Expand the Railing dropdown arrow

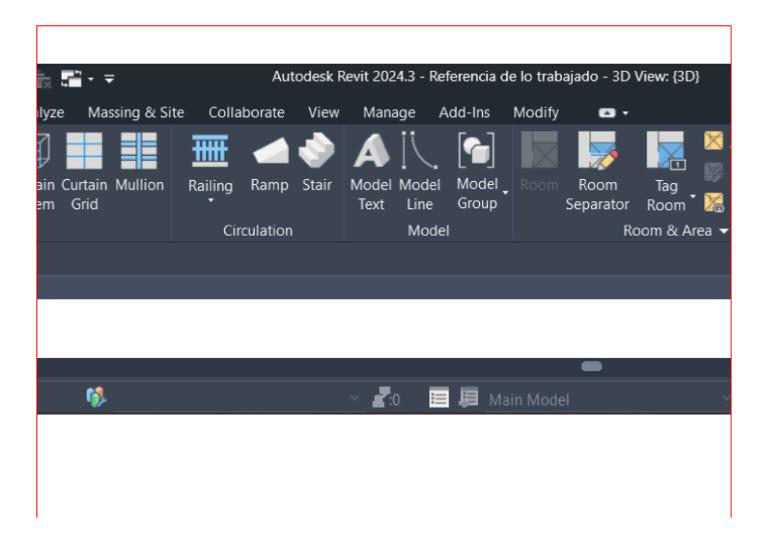[211, 200]
